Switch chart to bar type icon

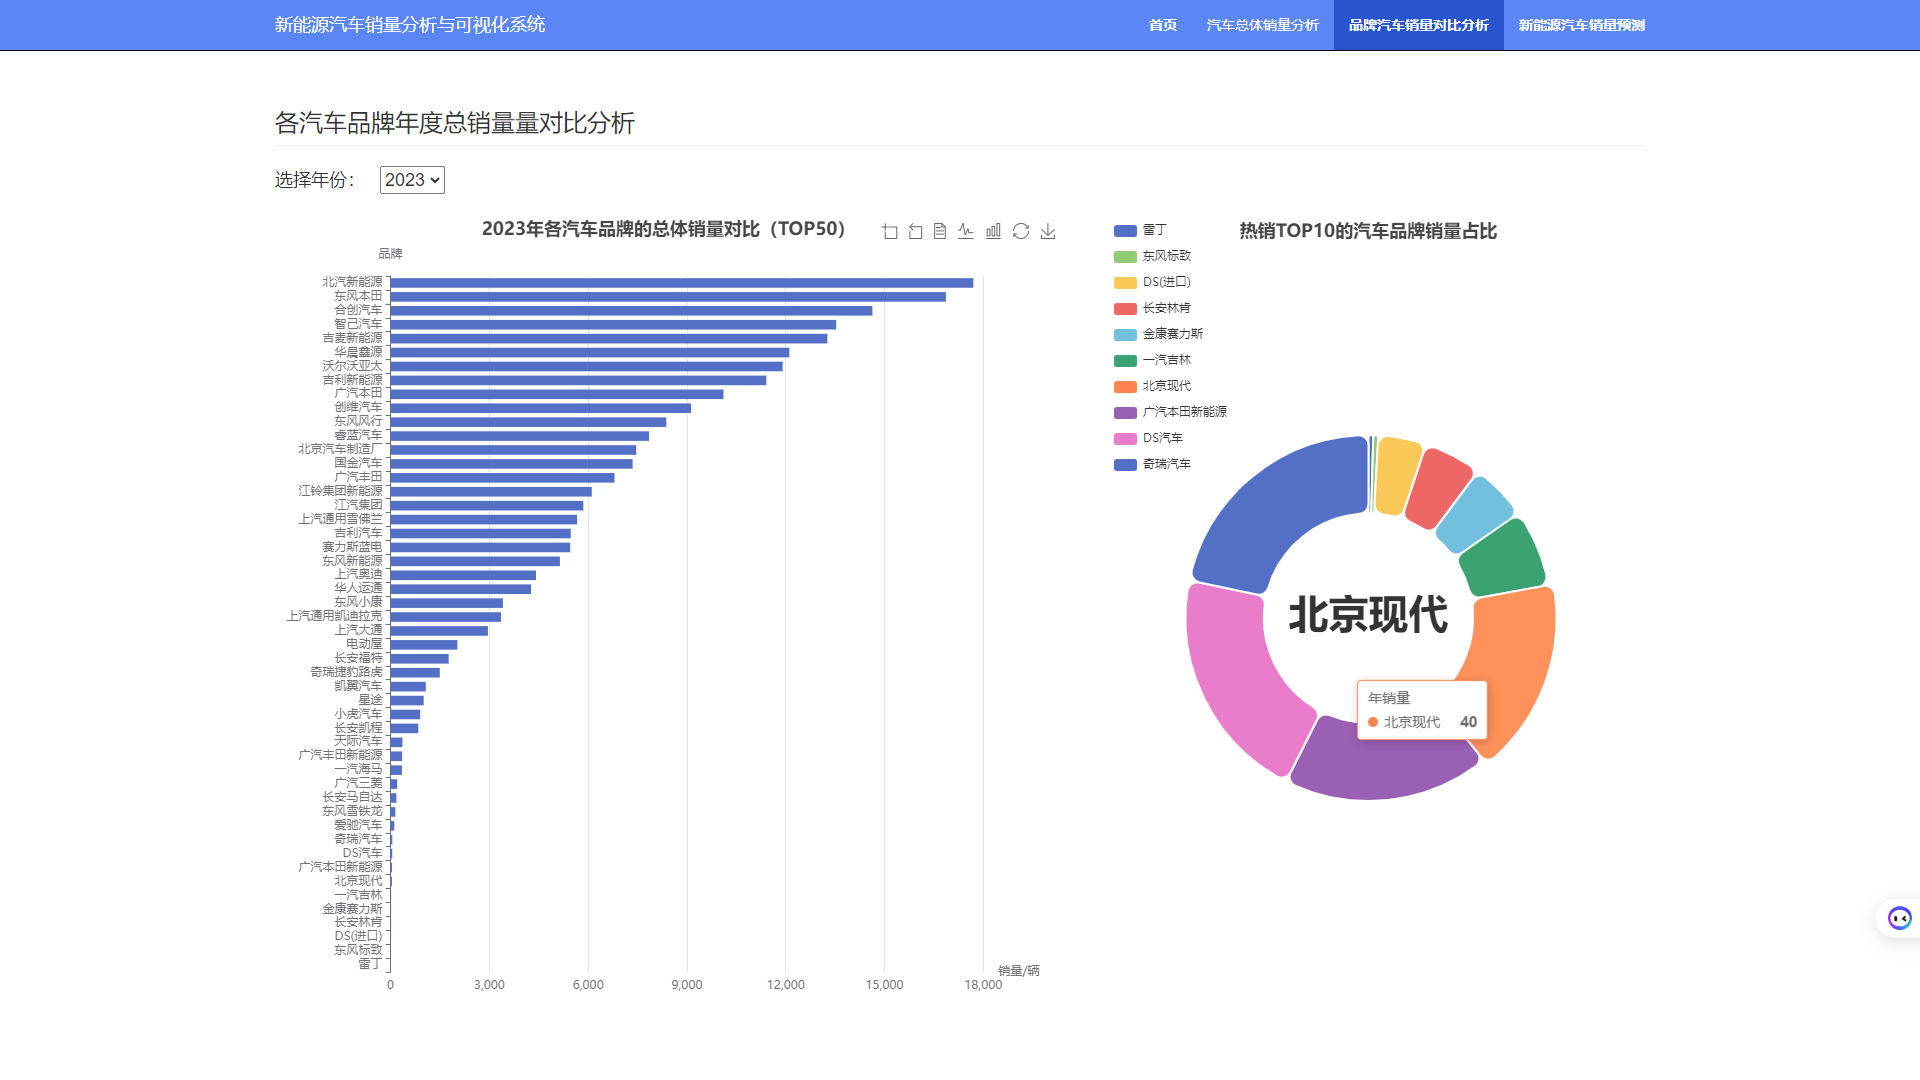pyautogui.click(x=993, y=232)
